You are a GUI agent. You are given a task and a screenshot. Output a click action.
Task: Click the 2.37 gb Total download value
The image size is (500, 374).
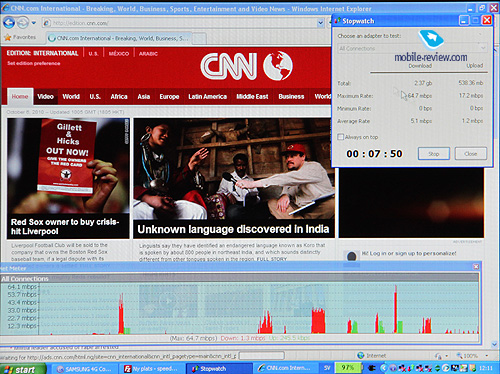[x=423, y=83]
